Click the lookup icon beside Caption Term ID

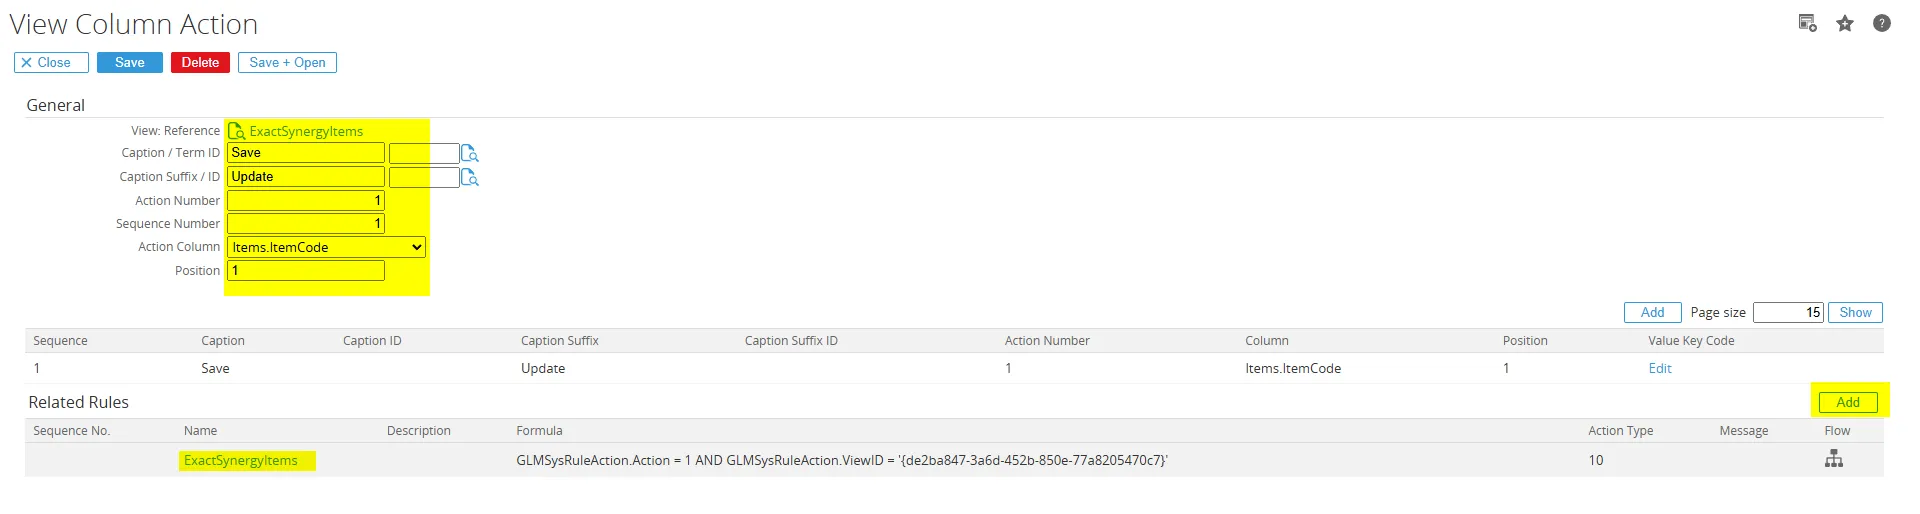470,154
